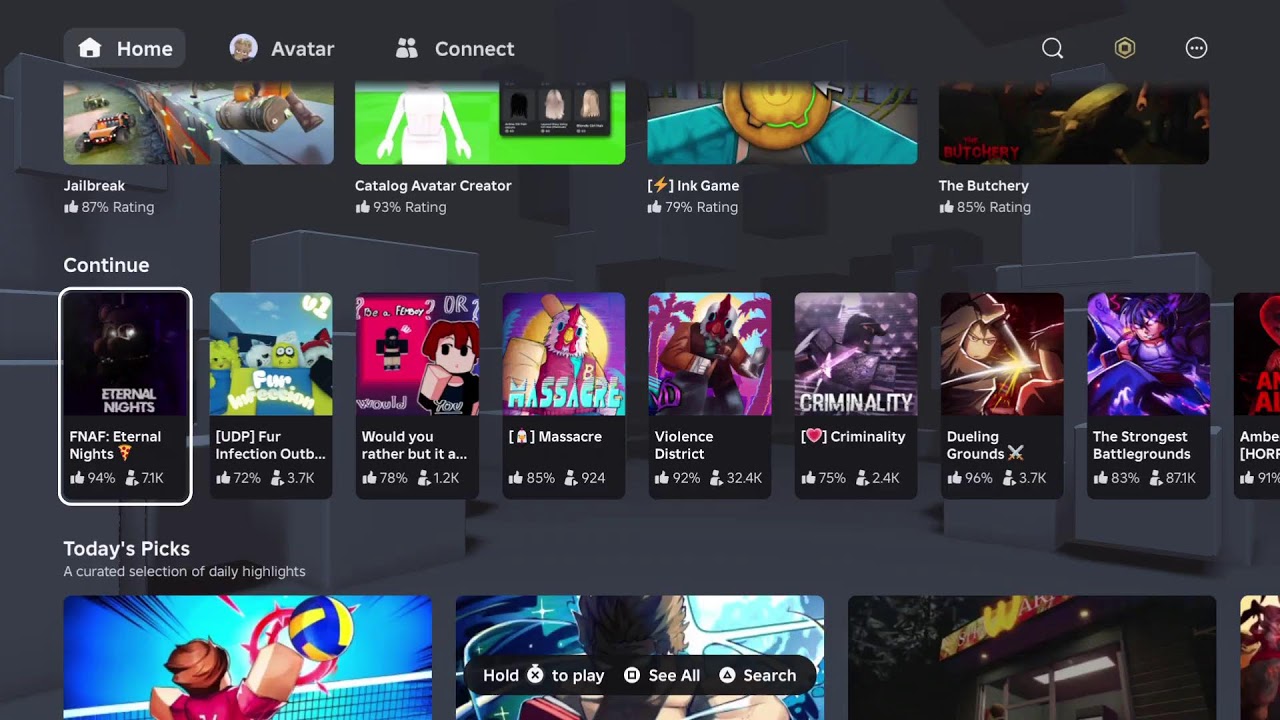Click player icon next to 32.4K
Screen dimensions: 1280x720
pos(715,478)
